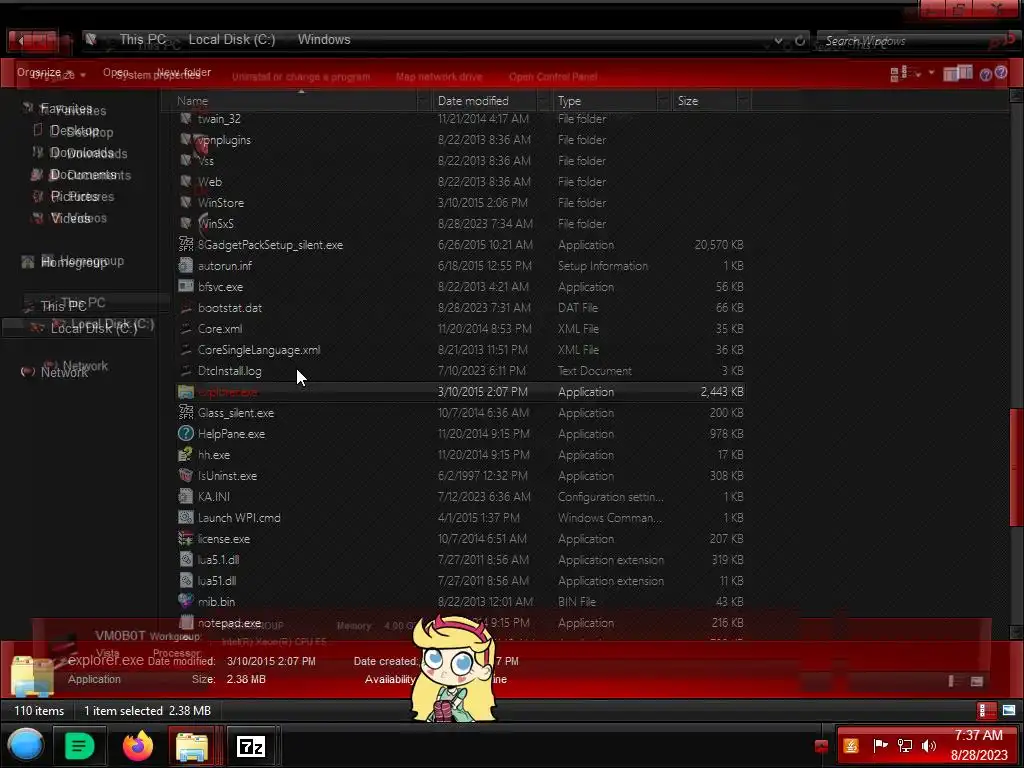Select Homegroup in navigation pane

[74, 262]
